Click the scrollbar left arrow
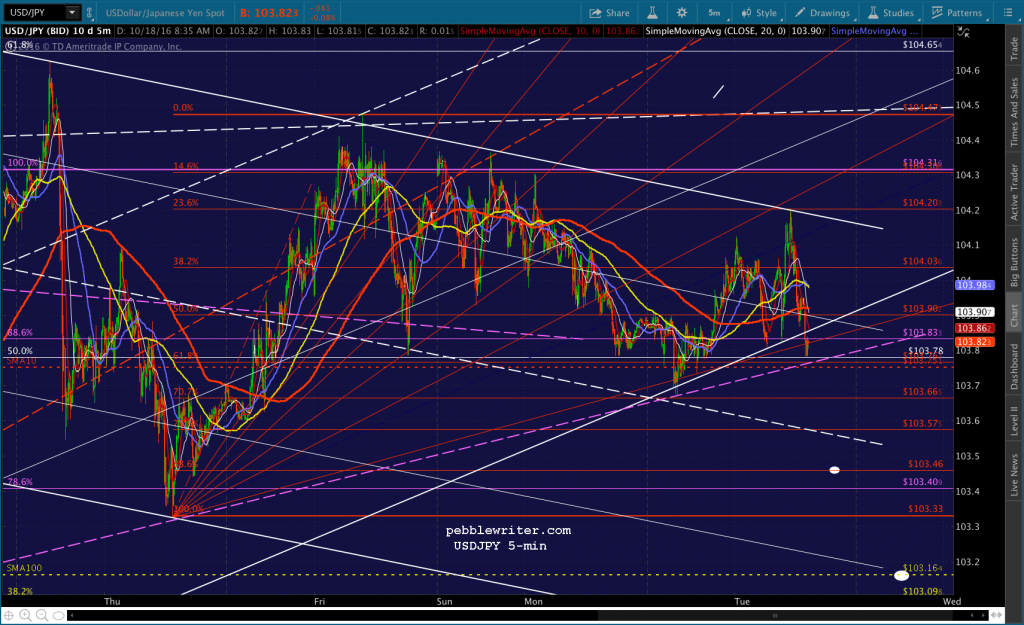The image size is (1024, 625). tap(71, 615)
